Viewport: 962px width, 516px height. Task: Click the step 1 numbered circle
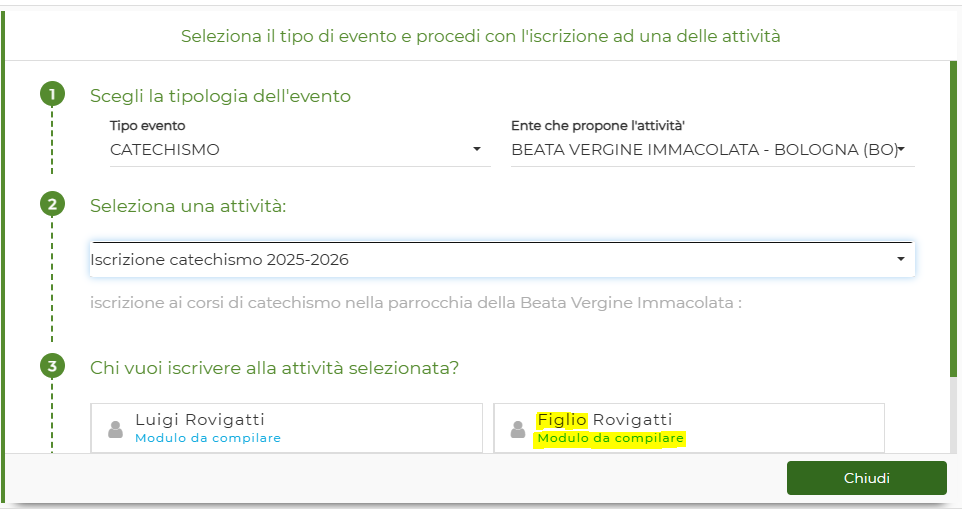52,94
